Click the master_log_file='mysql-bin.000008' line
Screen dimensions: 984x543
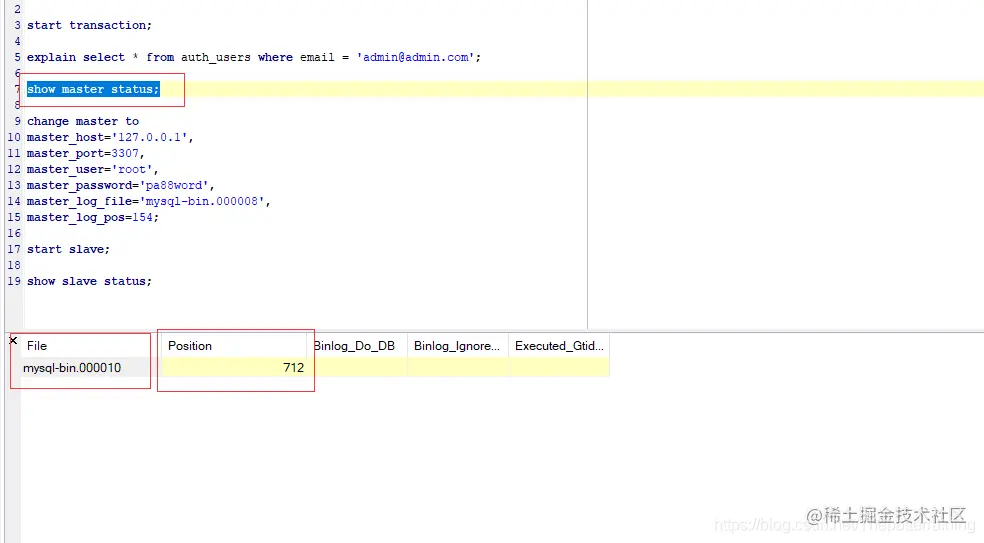pyautogui.click(x=148, y=201)
